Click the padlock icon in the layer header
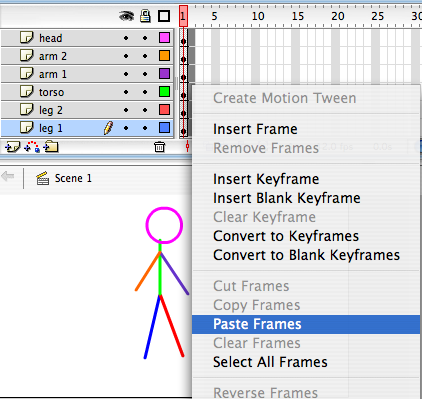The width and height of the screenshot is (422, 399). point(145,16)
